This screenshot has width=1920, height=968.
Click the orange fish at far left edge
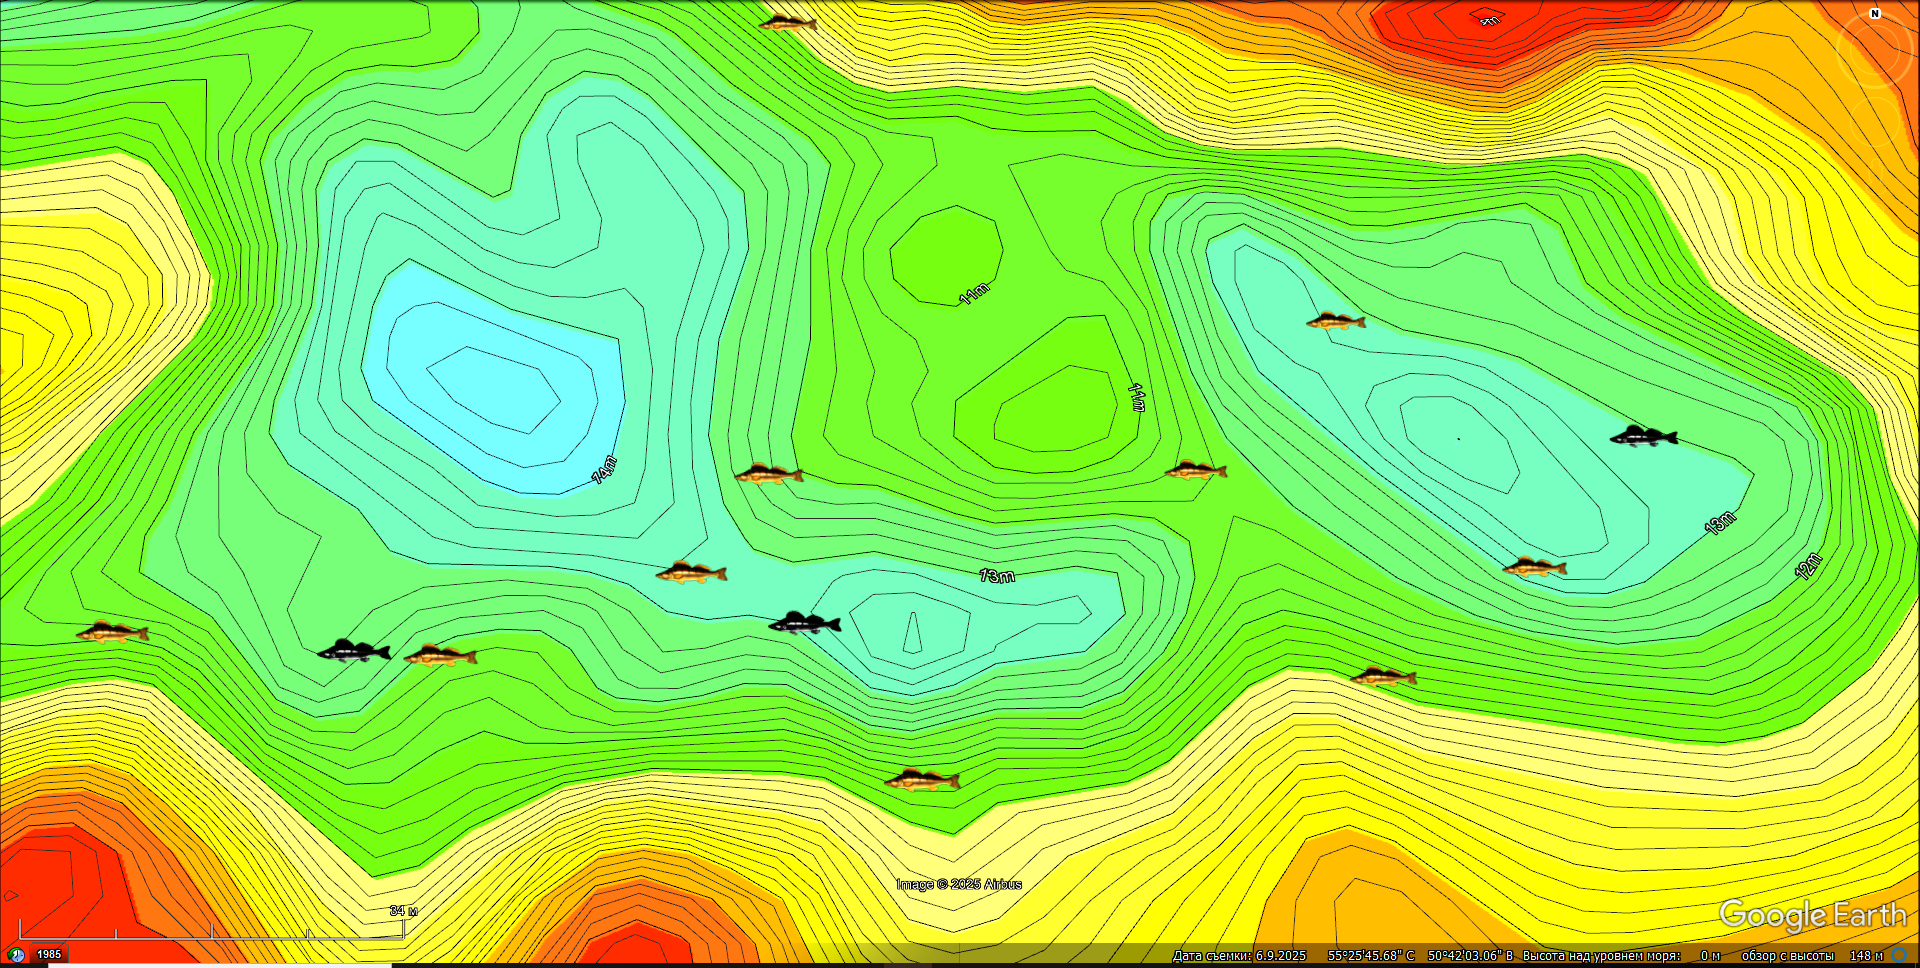click(112, 632)
